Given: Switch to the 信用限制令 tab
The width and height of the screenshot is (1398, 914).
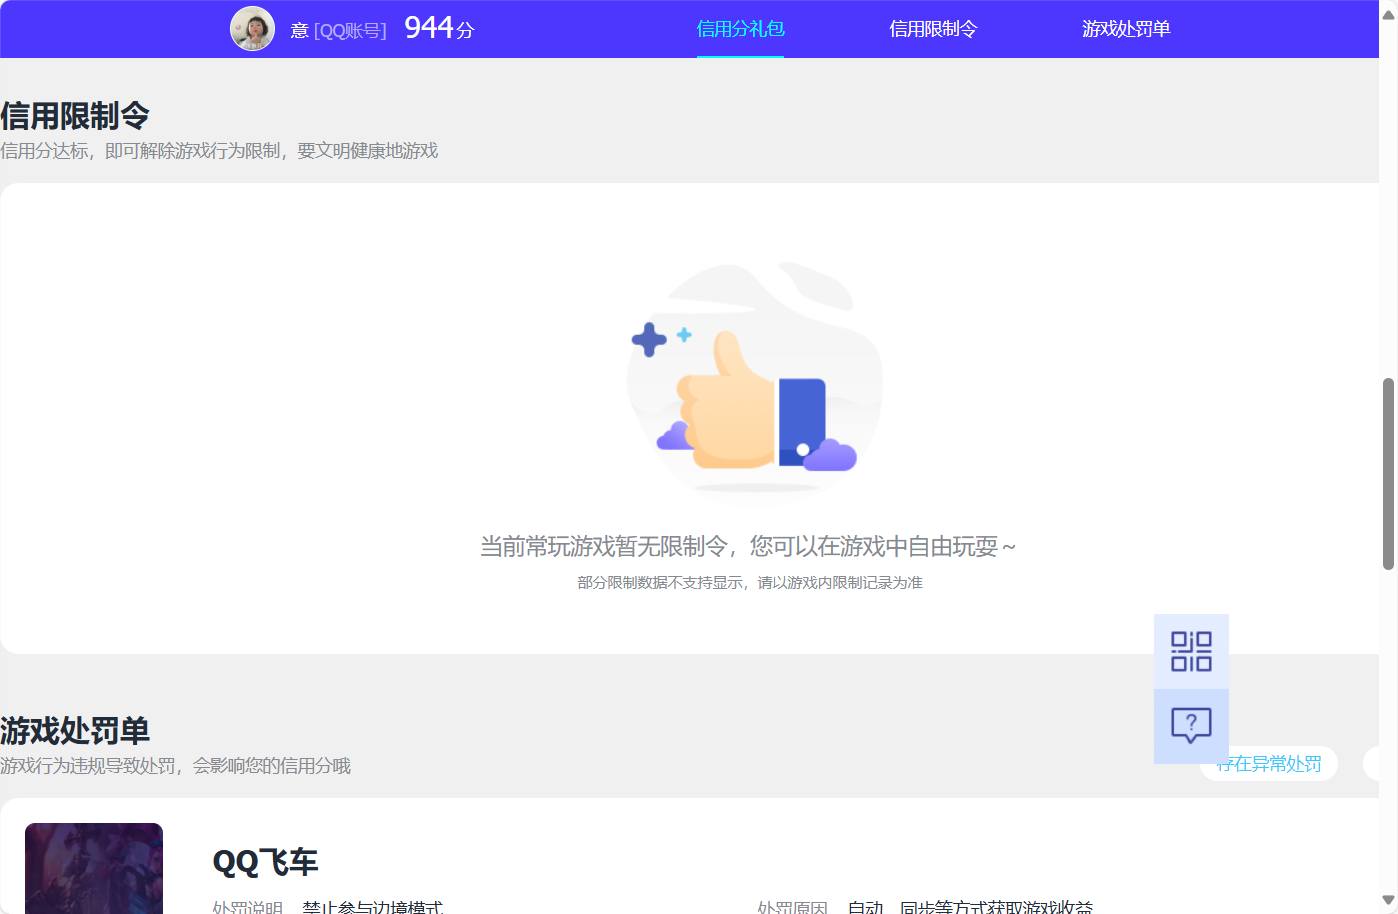Looking at the screenshot, I should 932,29.
